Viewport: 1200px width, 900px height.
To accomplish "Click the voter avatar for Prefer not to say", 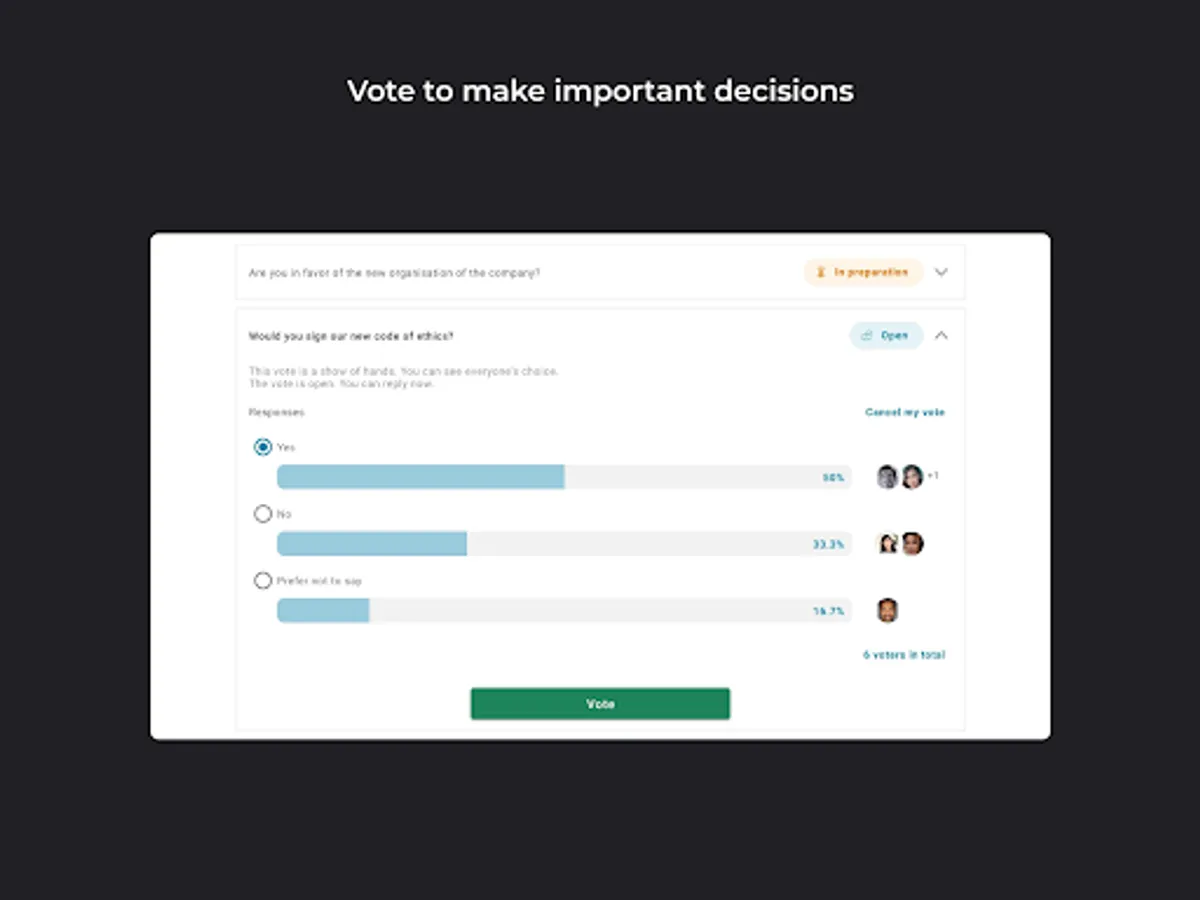I will [887, 610].
